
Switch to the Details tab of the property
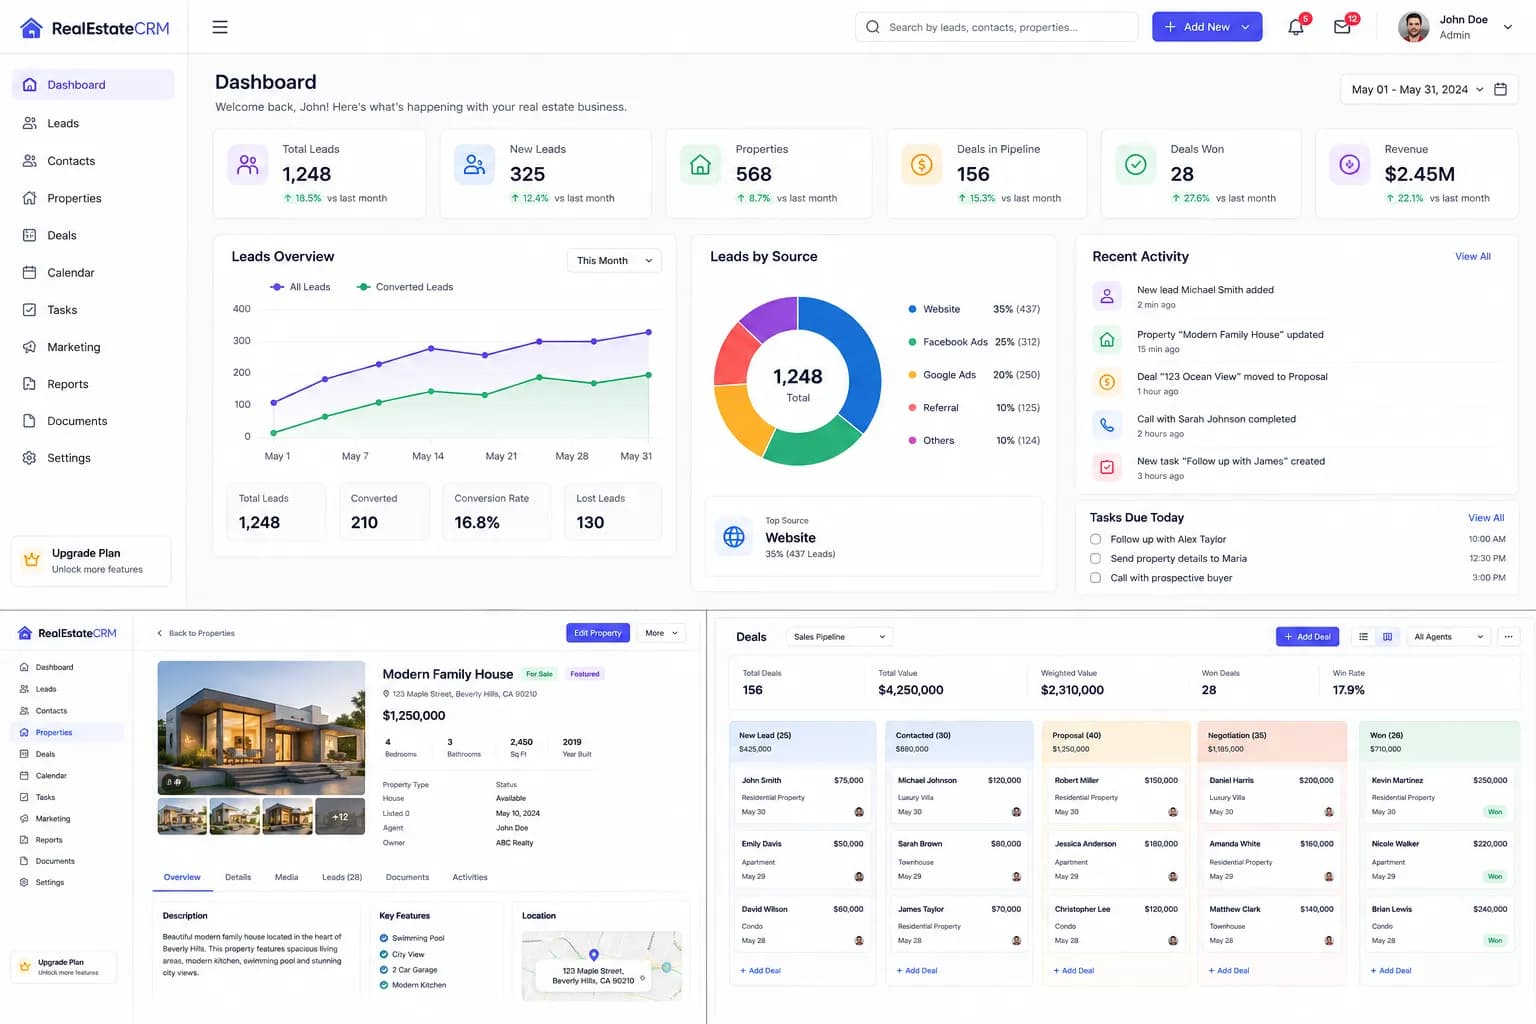click(238, 877)
